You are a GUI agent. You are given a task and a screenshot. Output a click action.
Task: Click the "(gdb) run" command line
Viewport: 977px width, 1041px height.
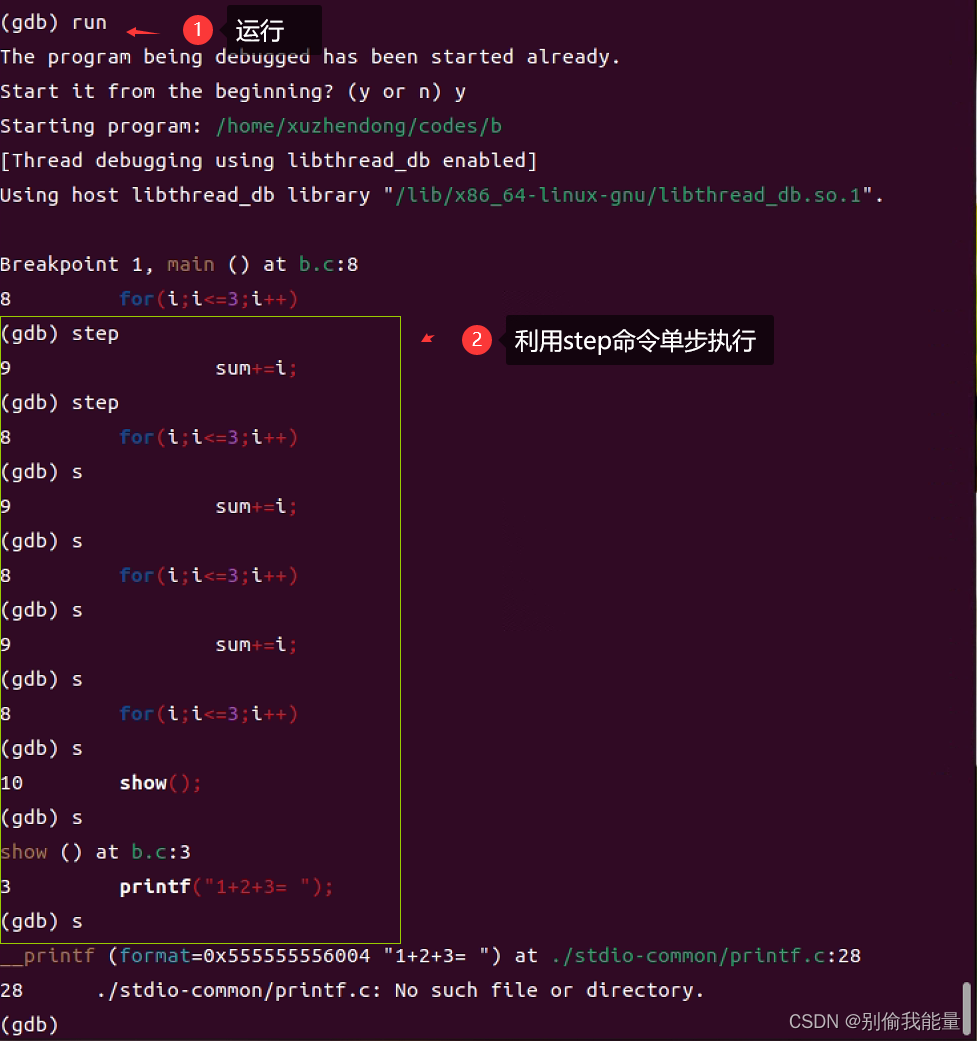54,23
